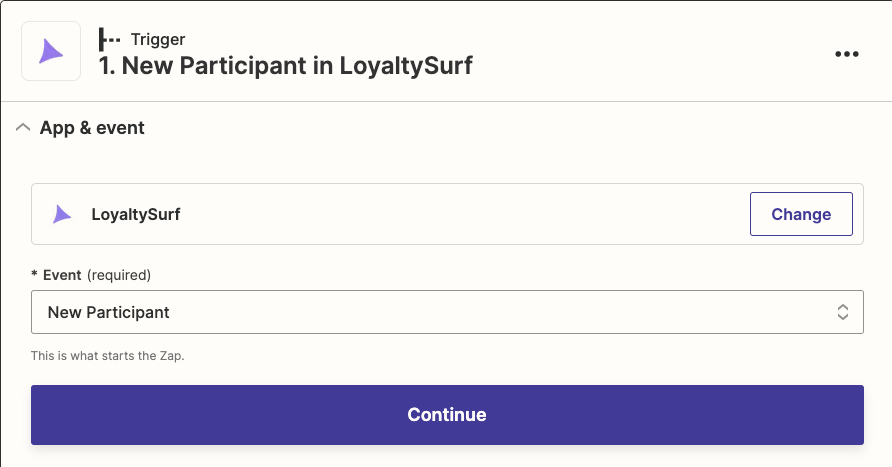892x467 pixels.
Task: Click the large LoyaltySurf logo in step header
Action: (51, 51)
